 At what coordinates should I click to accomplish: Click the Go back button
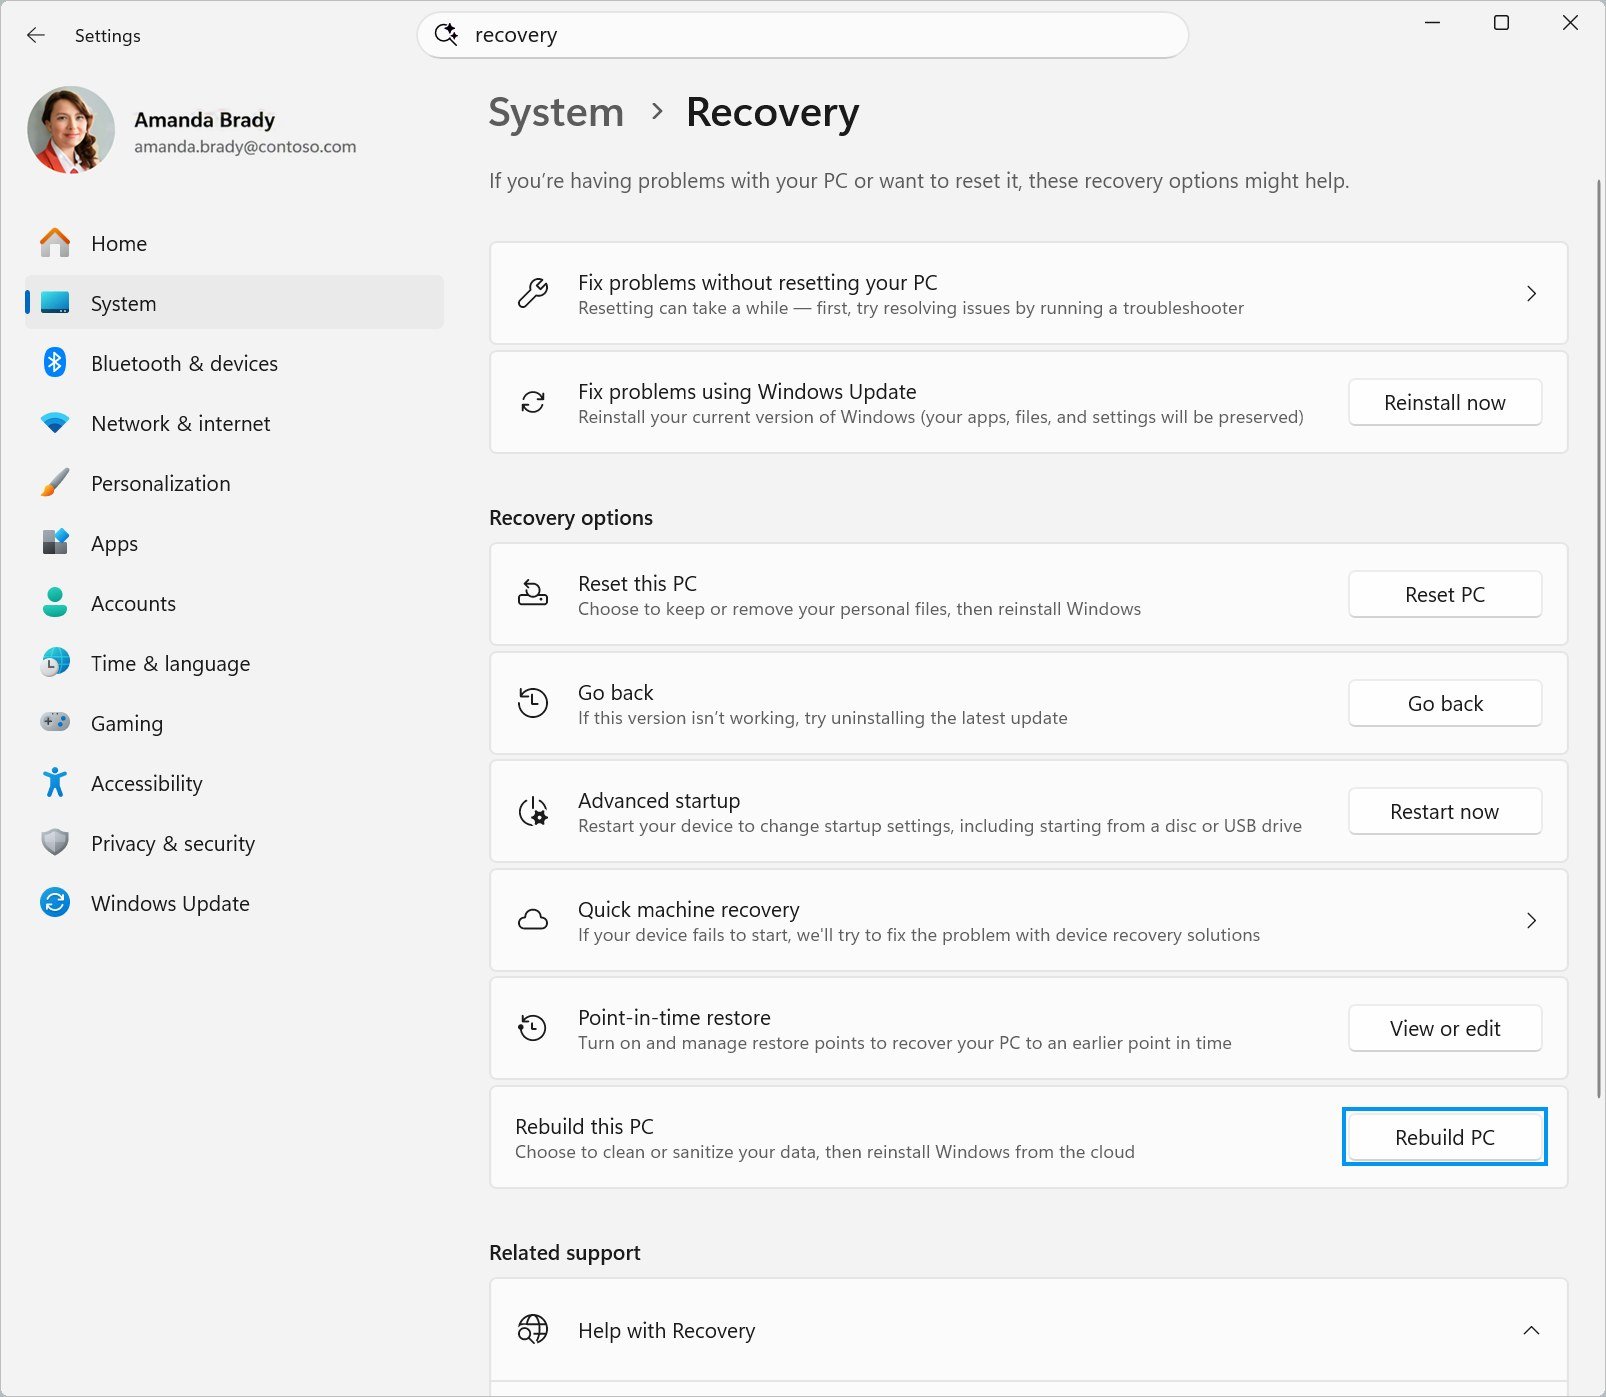[1444, 703]
